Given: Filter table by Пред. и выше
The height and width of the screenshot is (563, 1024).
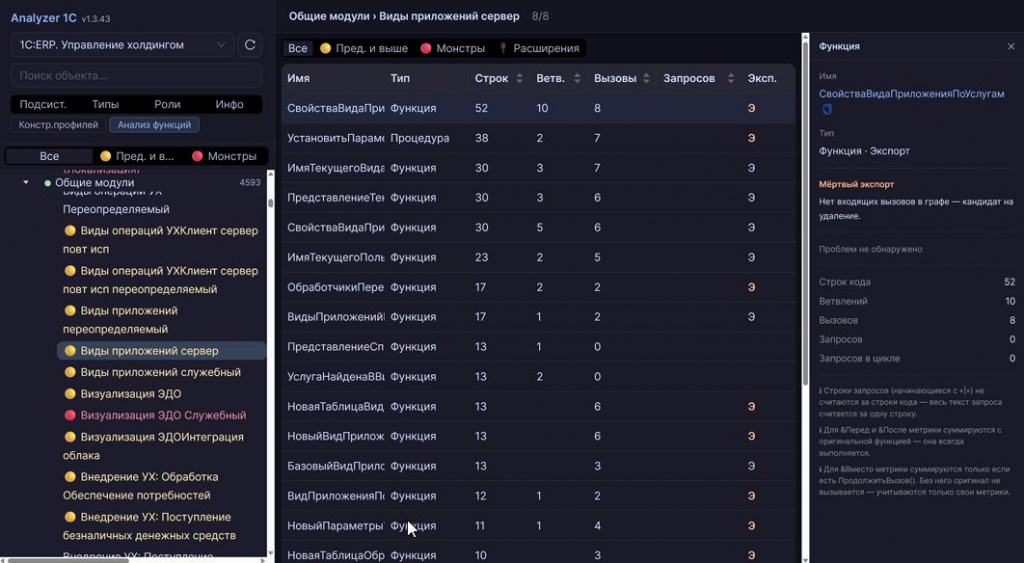Looking at the screenshot, I should click(364, 48).
